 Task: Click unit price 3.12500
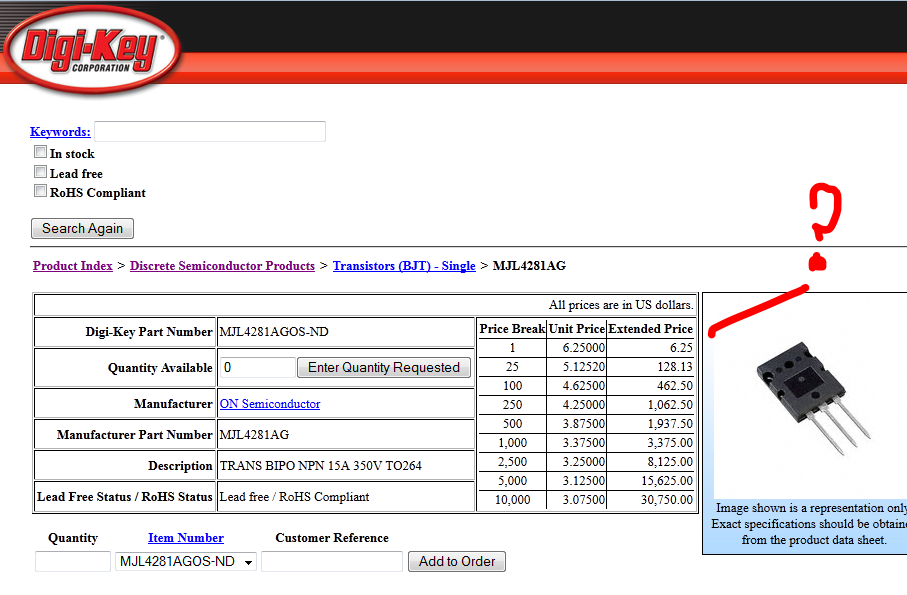coord(584,481)
